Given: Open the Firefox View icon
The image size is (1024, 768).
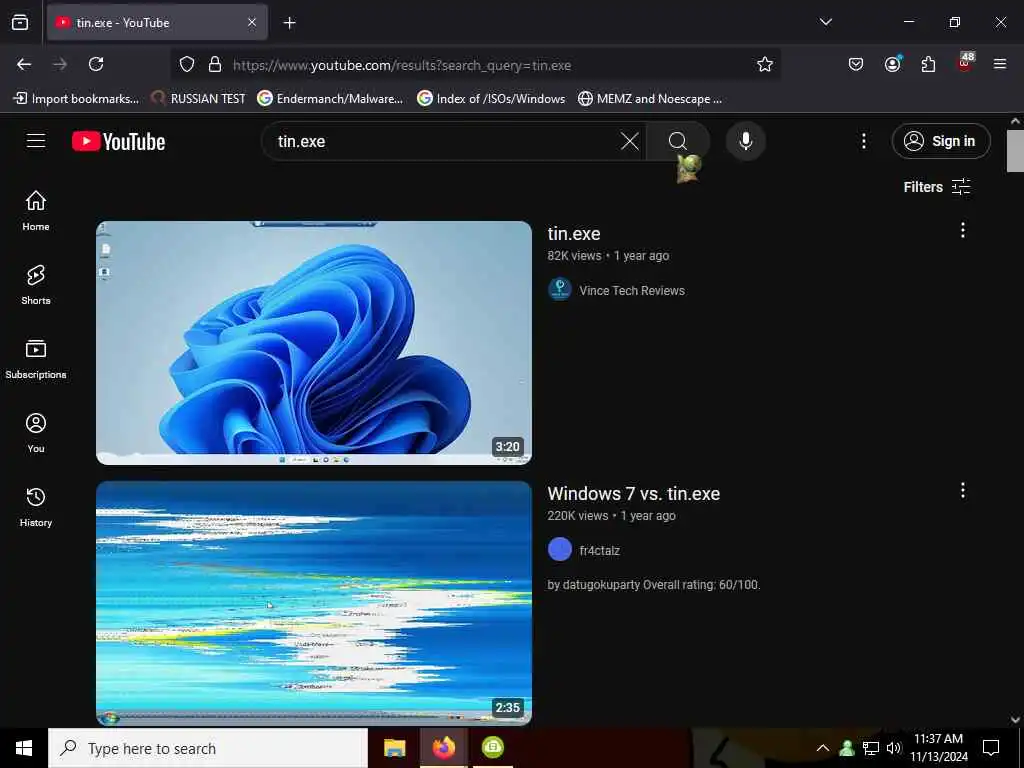Looking at the screenshot, I should click(x=20, y=22).
